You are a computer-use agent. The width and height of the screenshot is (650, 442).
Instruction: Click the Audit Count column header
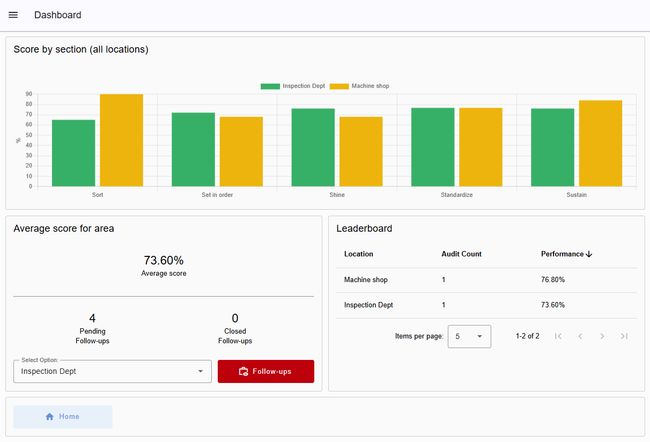(x=461, y=254)
